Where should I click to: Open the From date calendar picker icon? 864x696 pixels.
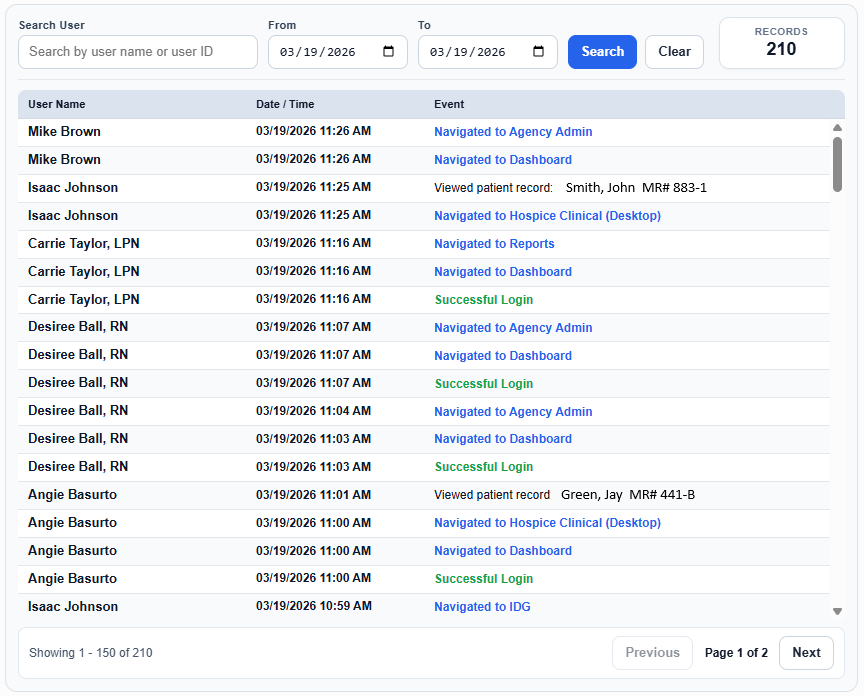(388, 51)
